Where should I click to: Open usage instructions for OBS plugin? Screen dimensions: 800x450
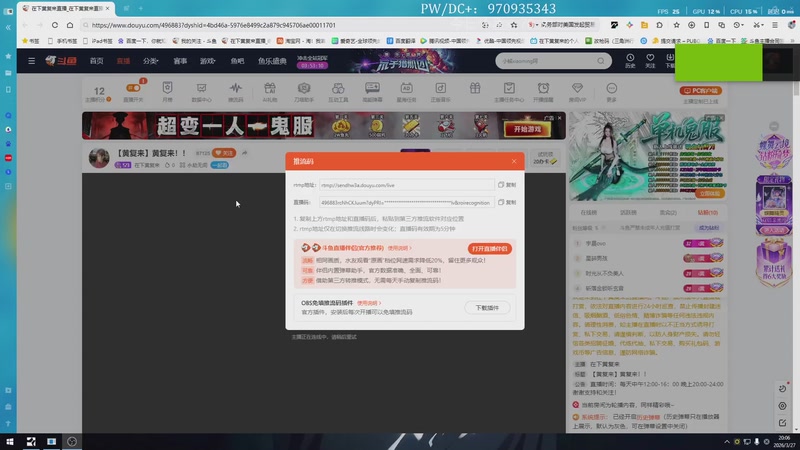(369, 303)
